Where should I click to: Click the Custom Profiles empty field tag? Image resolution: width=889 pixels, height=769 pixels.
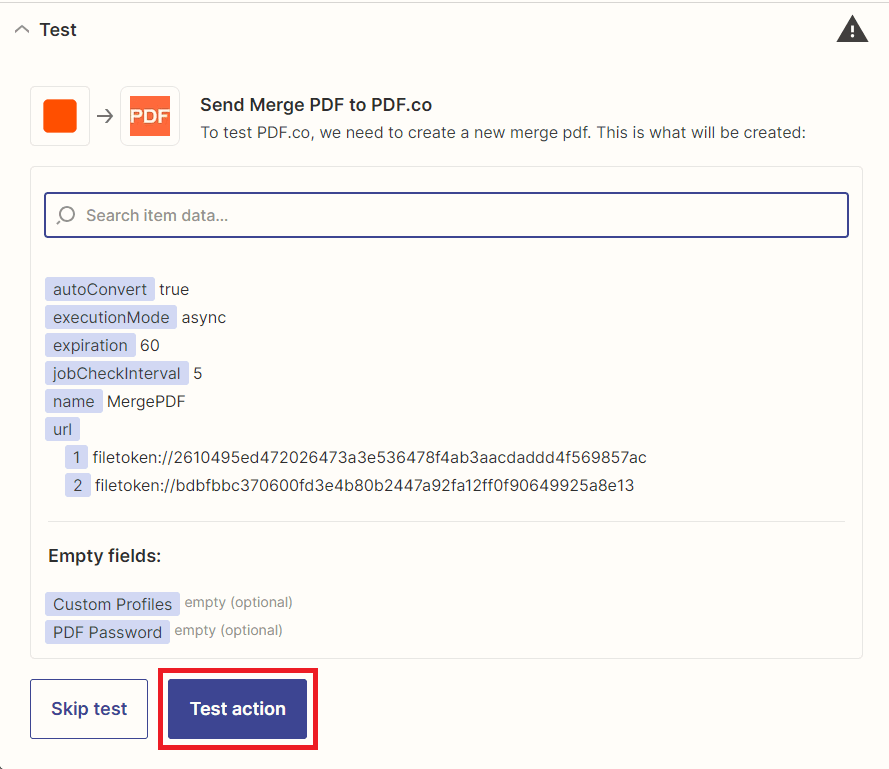coord(112,604)
